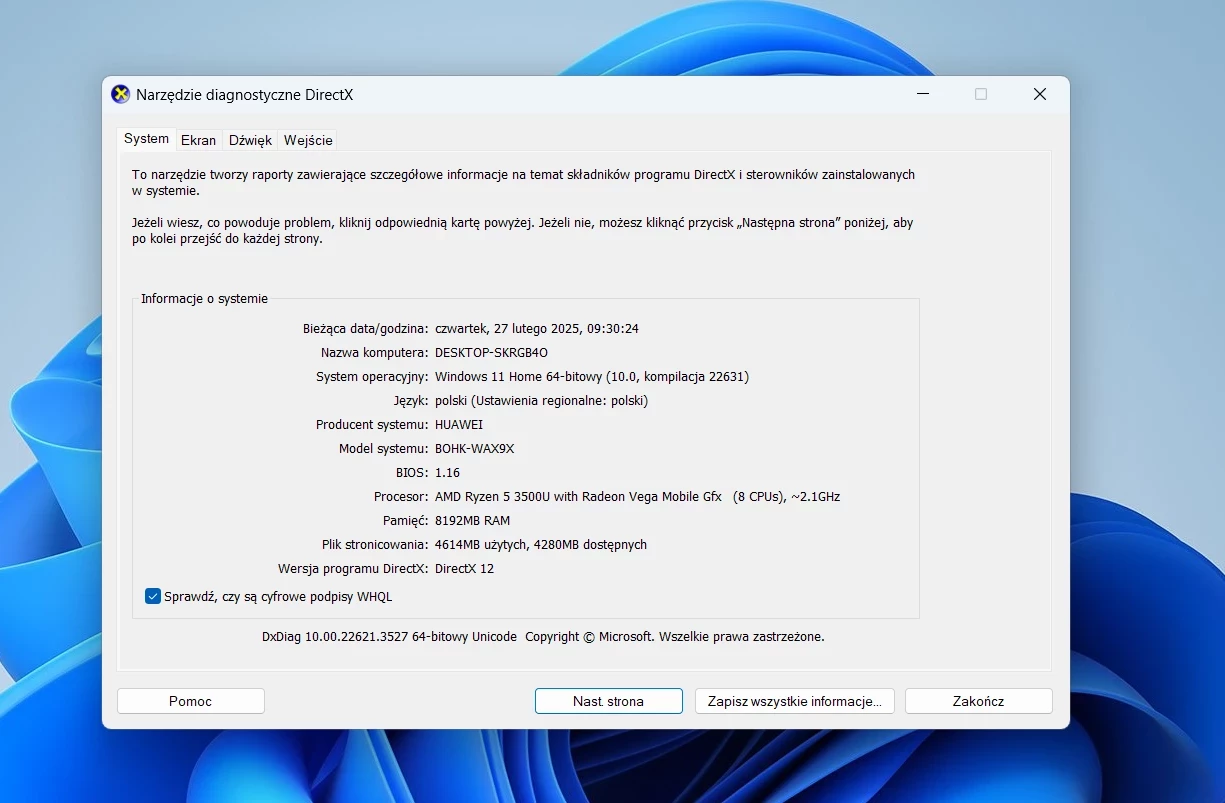The height and width of the screenshot is (803, 1225).
Task: Click system model BOHK-WAX9X
Action: pyautogui.click(x=474, y=448)
